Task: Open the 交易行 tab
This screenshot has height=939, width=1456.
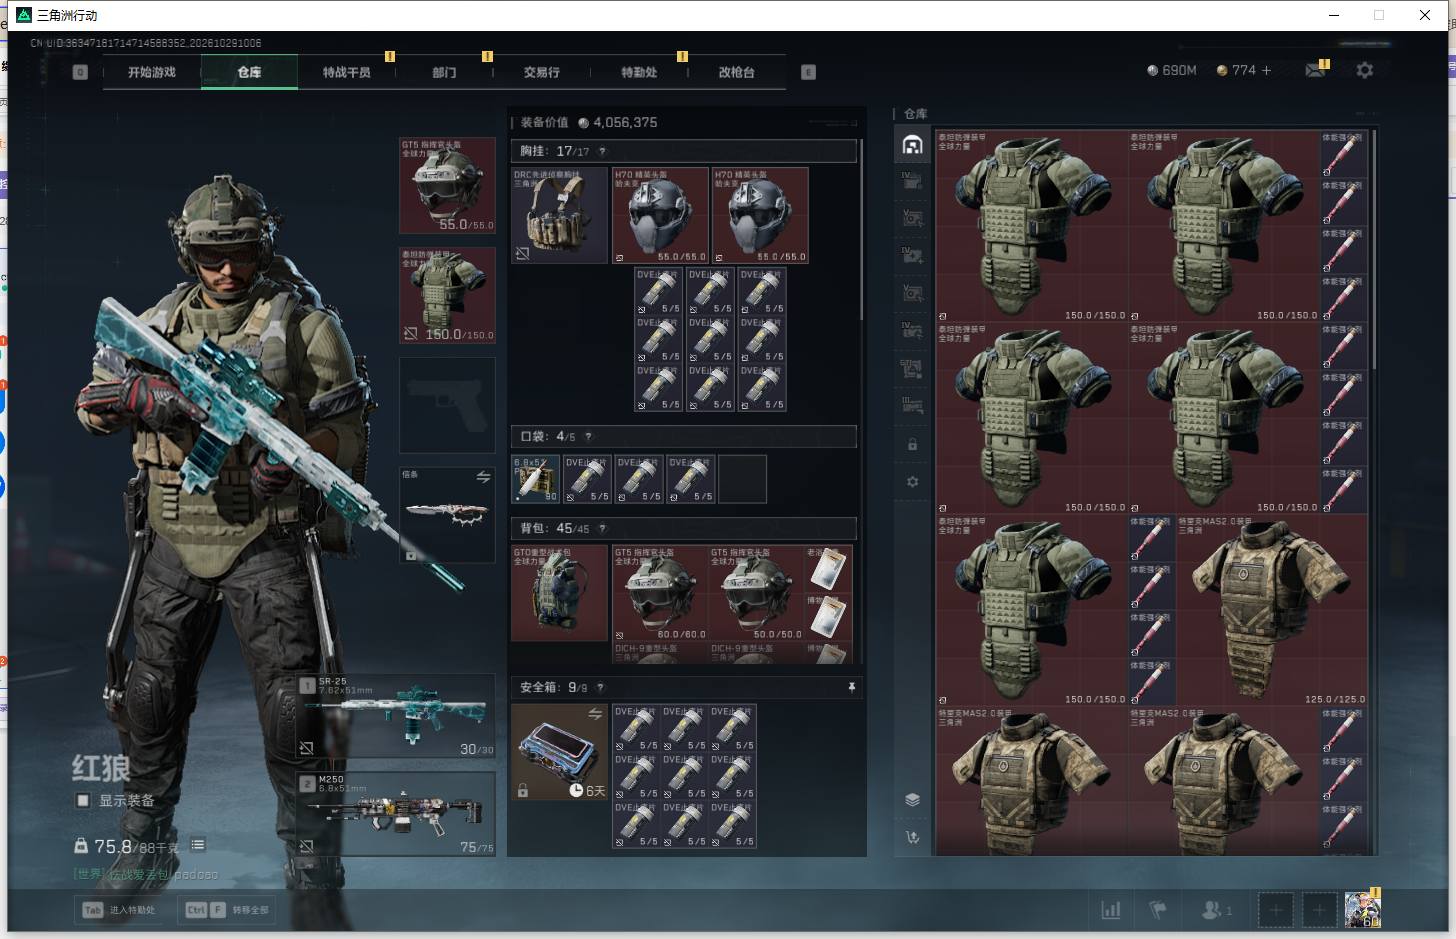Action: [541, 72]
